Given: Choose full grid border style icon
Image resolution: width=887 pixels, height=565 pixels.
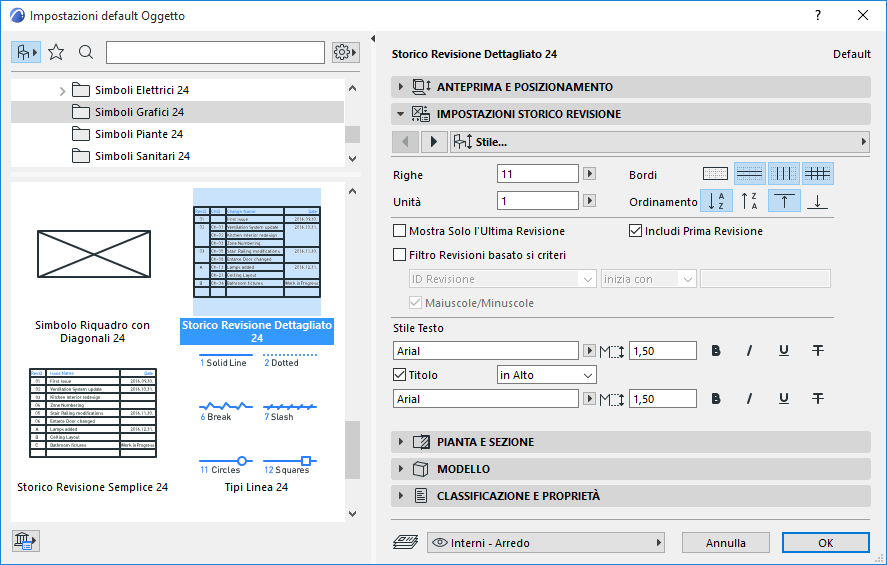Looking at the screenshot, I should point(817,173).
